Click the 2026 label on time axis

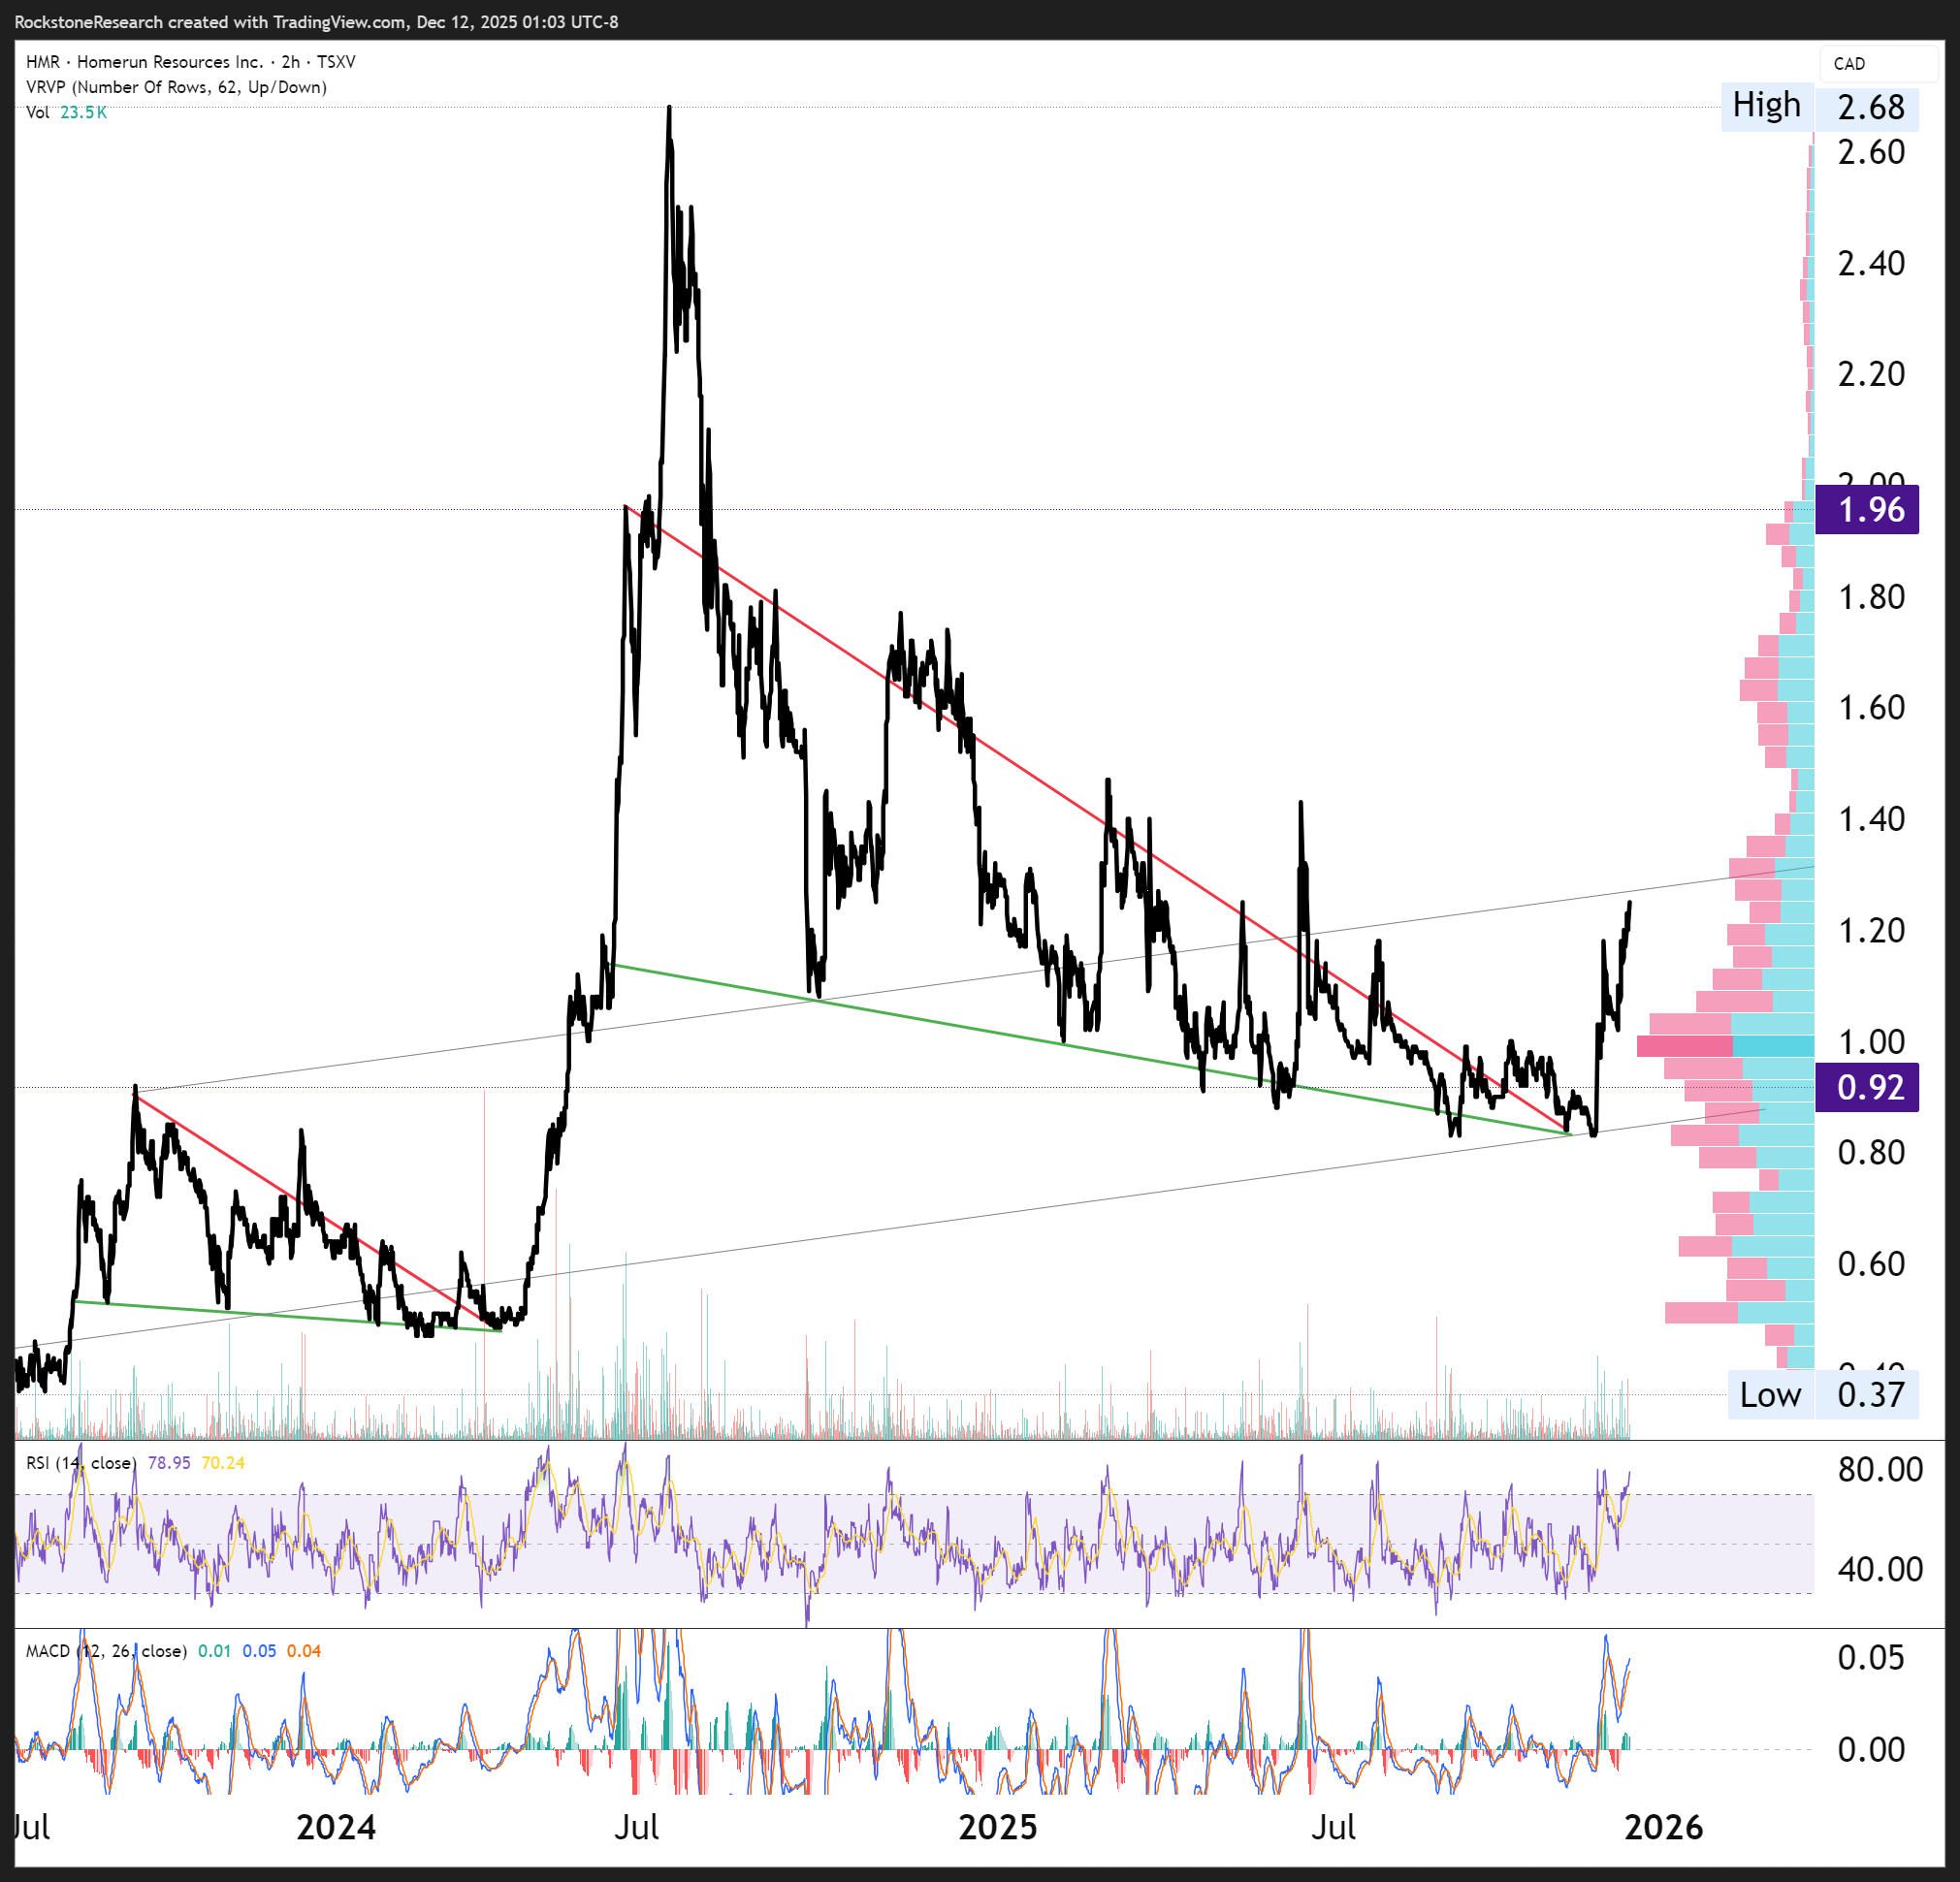(1663, 1828)
